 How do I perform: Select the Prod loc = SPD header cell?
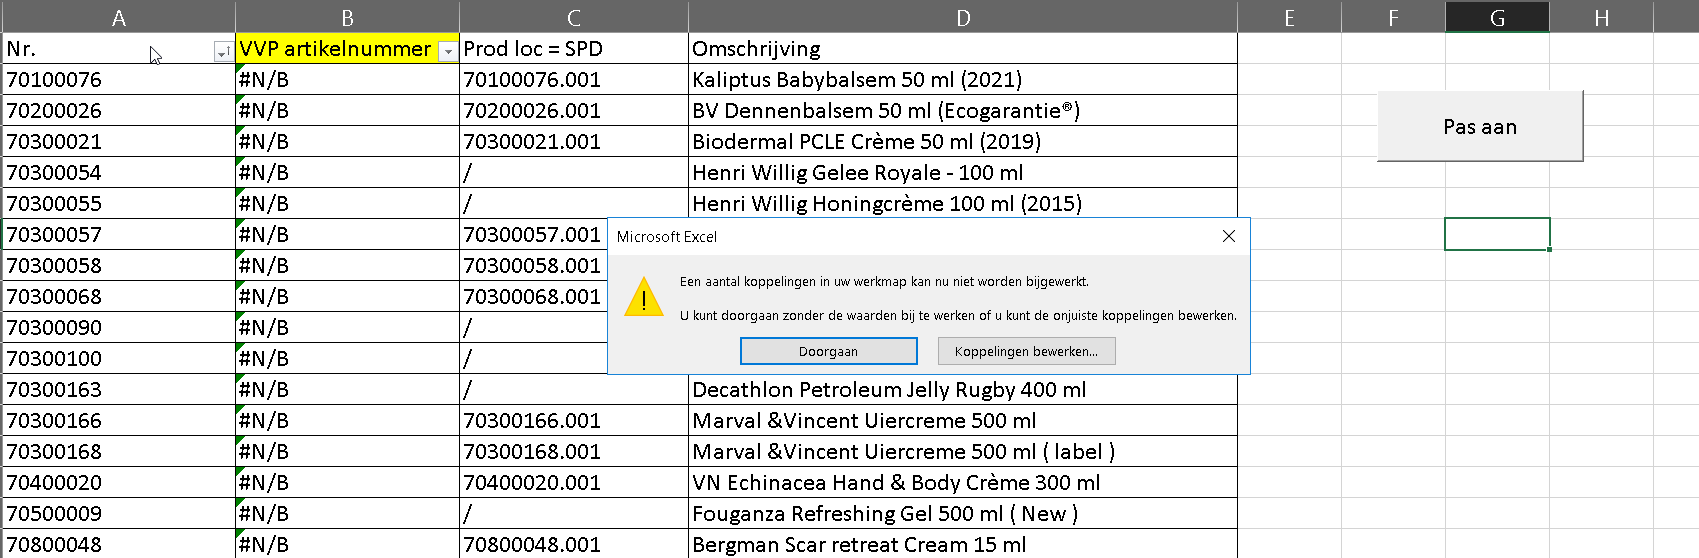[x=574, y=48]
